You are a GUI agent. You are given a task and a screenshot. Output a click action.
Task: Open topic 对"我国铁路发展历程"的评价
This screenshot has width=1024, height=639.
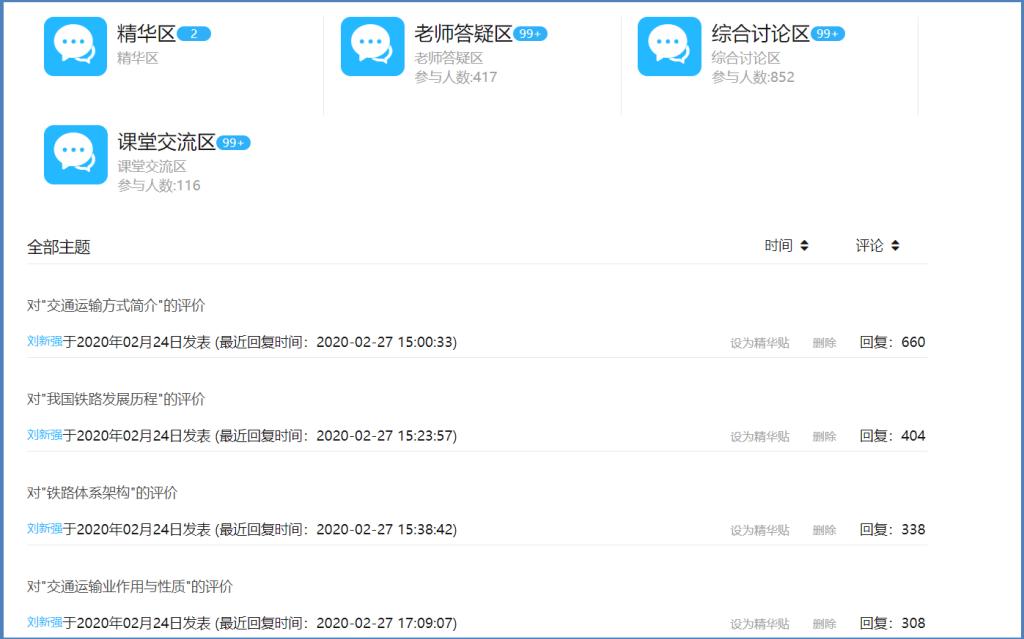(x=116, y=399)
